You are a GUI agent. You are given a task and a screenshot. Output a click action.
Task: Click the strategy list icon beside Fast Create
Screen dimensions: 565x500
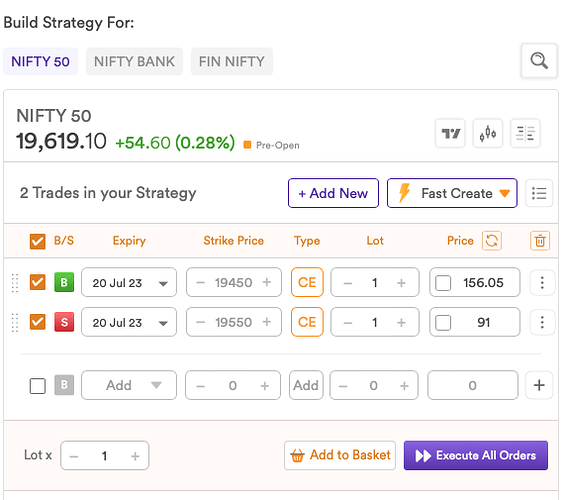point(539,193)
